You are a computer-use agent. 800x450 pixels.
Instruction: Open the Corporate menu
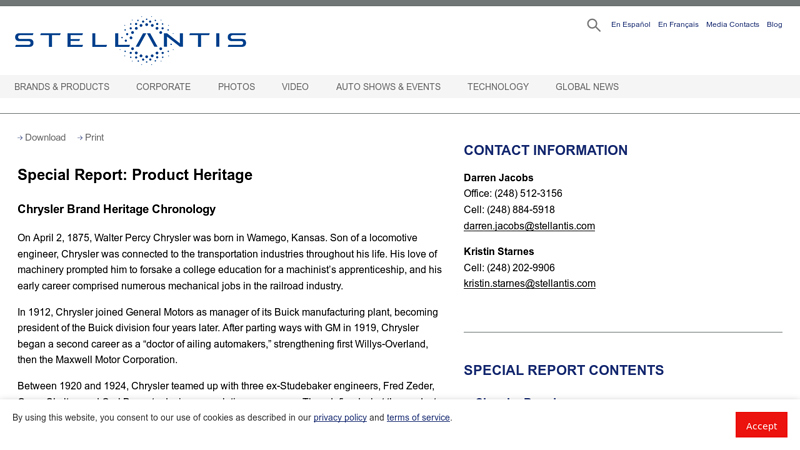point(163,87)
